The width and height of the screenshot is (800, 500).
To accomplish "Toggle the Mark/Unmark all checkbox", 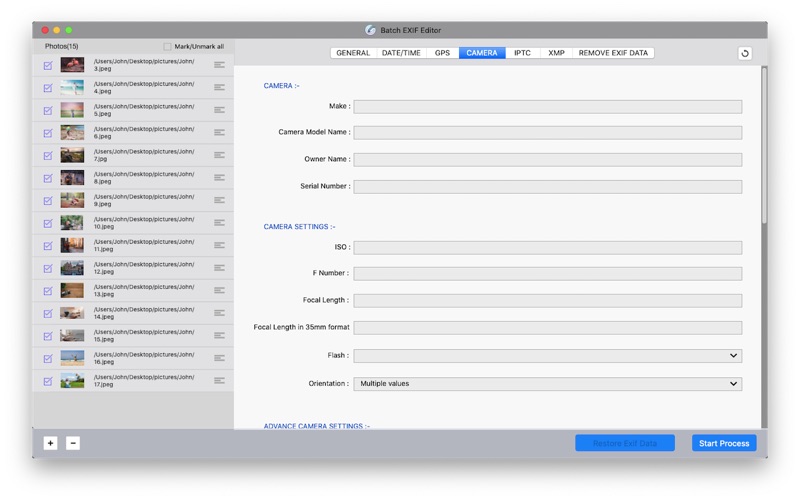I will tap(167, 46).
